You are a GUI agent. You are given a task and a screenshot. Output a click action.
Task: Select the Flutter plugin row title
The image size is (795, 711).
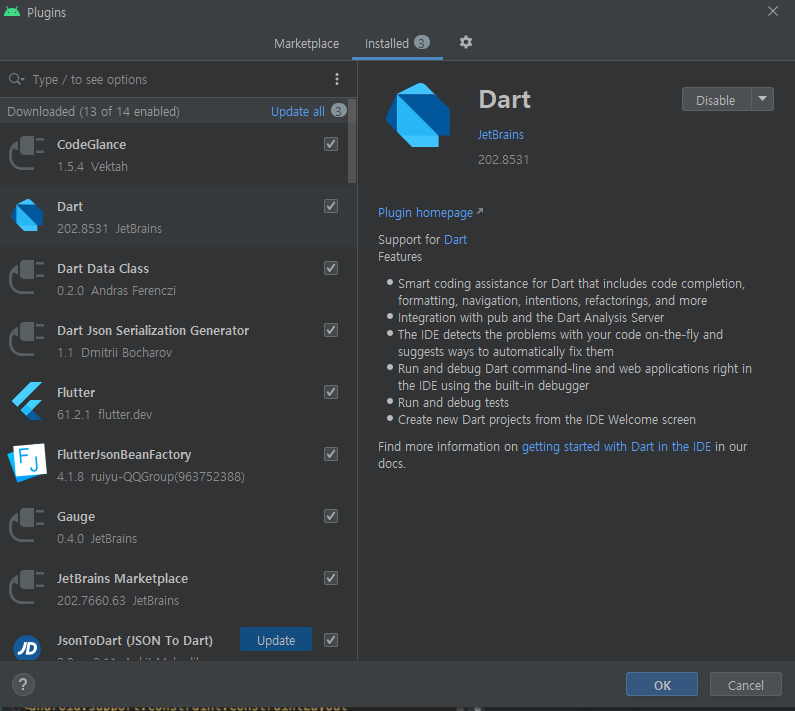(x=76, y=393)
